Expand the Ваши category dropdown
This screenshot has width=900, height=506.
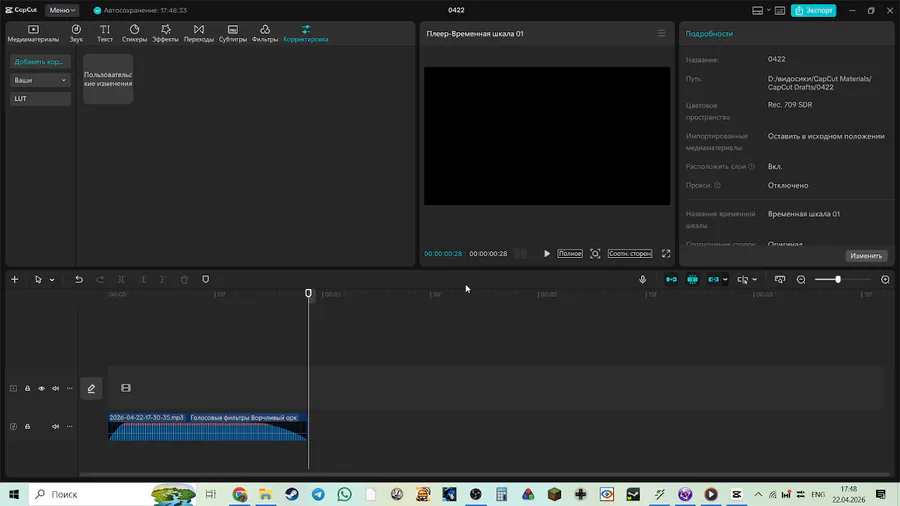[x=40, y=80]
